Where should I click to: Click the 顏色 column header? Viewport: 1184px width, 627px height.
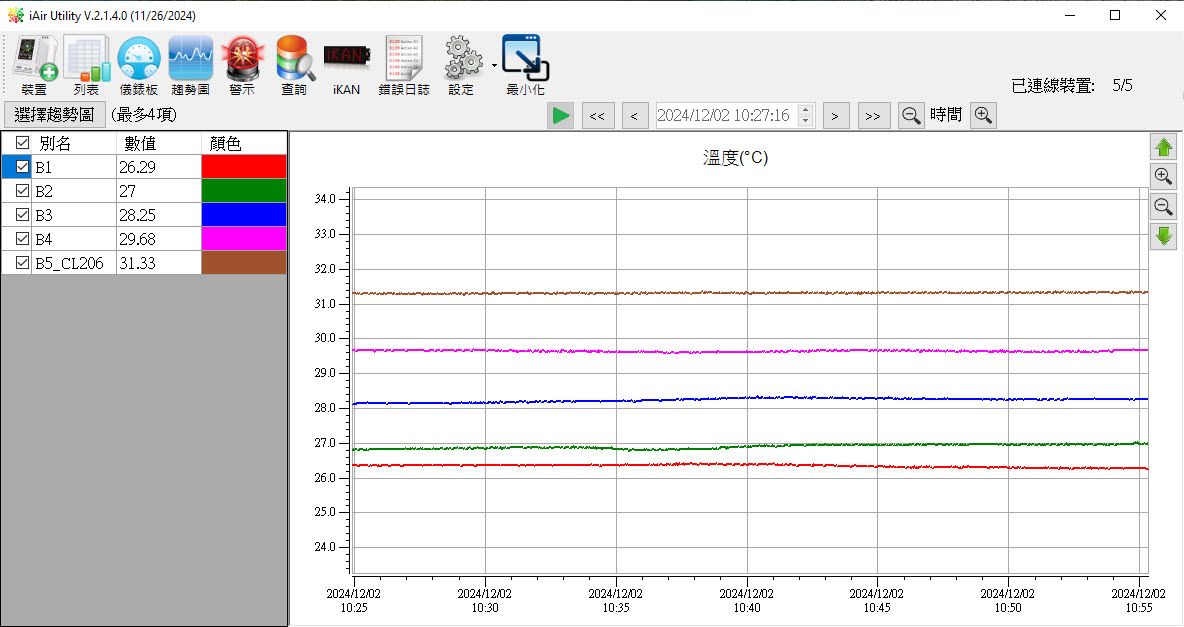244,143
